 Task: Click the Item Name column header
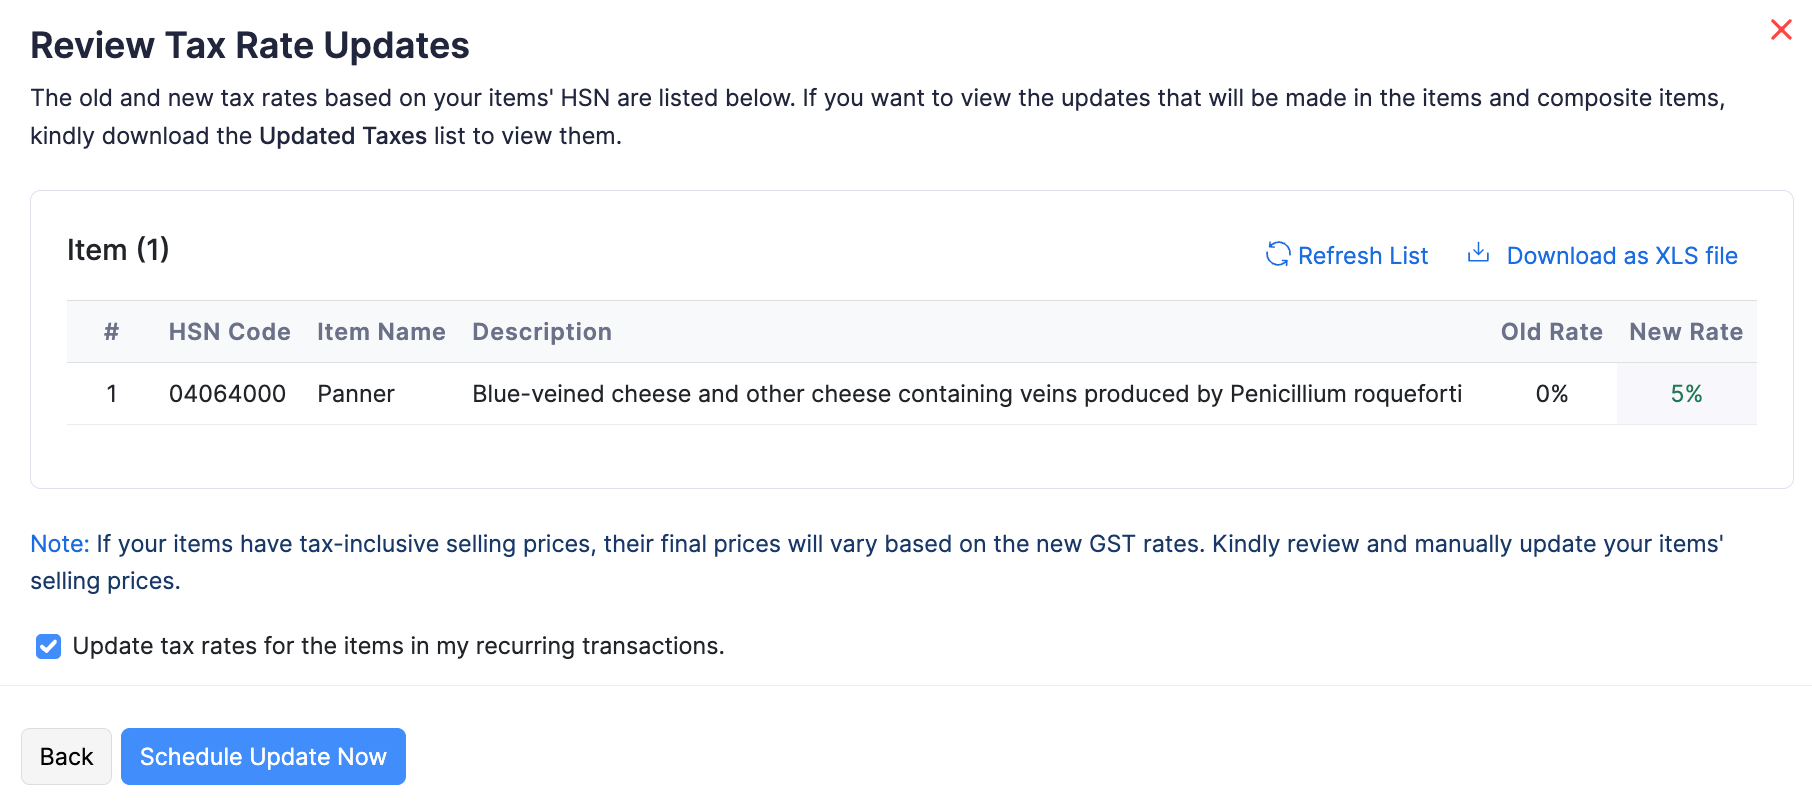click(381, 331)
